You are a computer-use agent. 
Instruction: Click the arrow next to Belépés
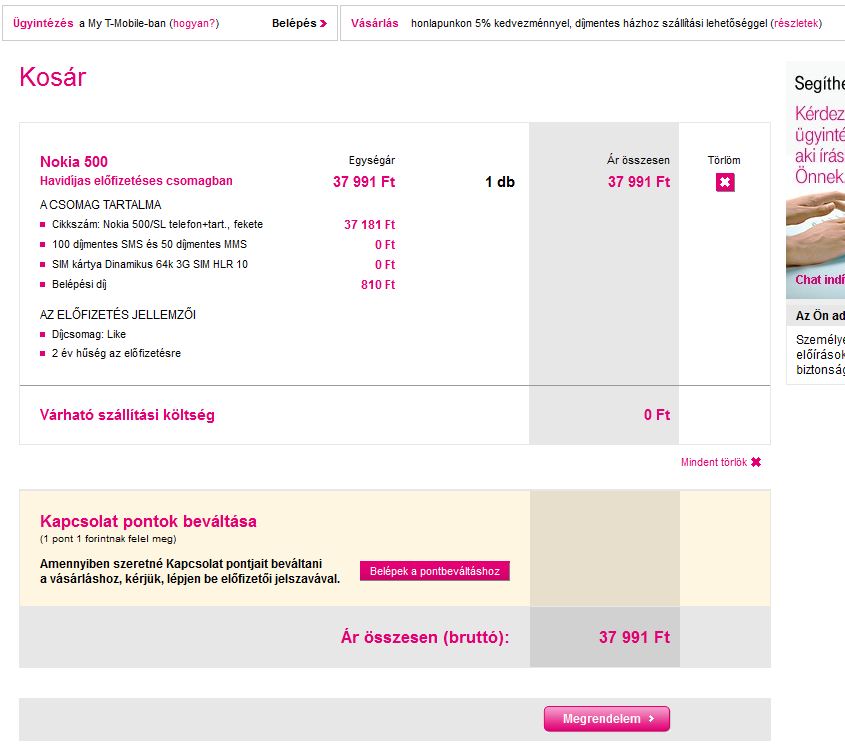pyautogui.click(x=323, y=24)
